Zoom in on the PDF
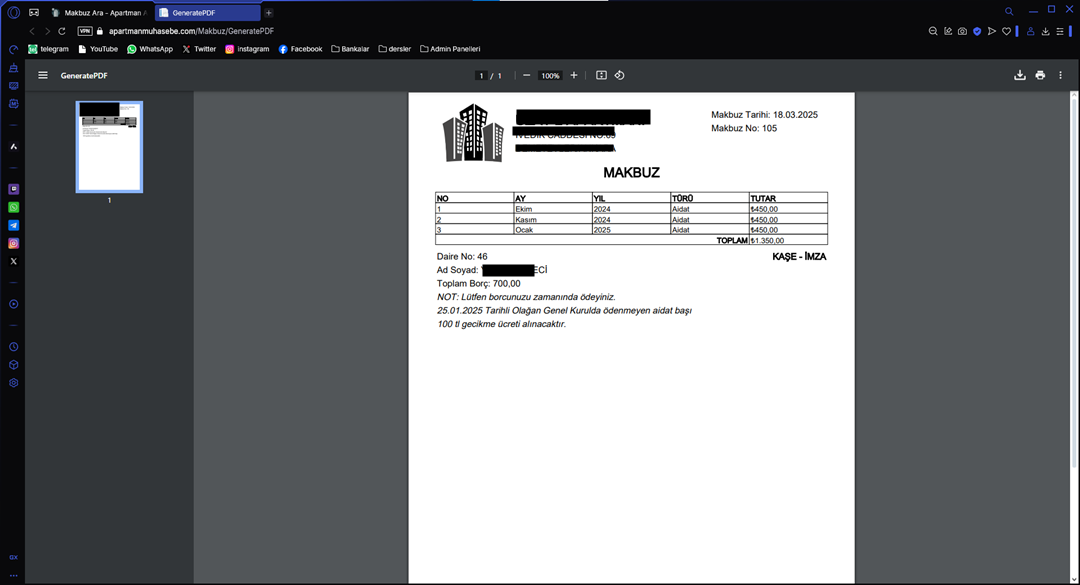1080x585 pixels. point(573,76)
